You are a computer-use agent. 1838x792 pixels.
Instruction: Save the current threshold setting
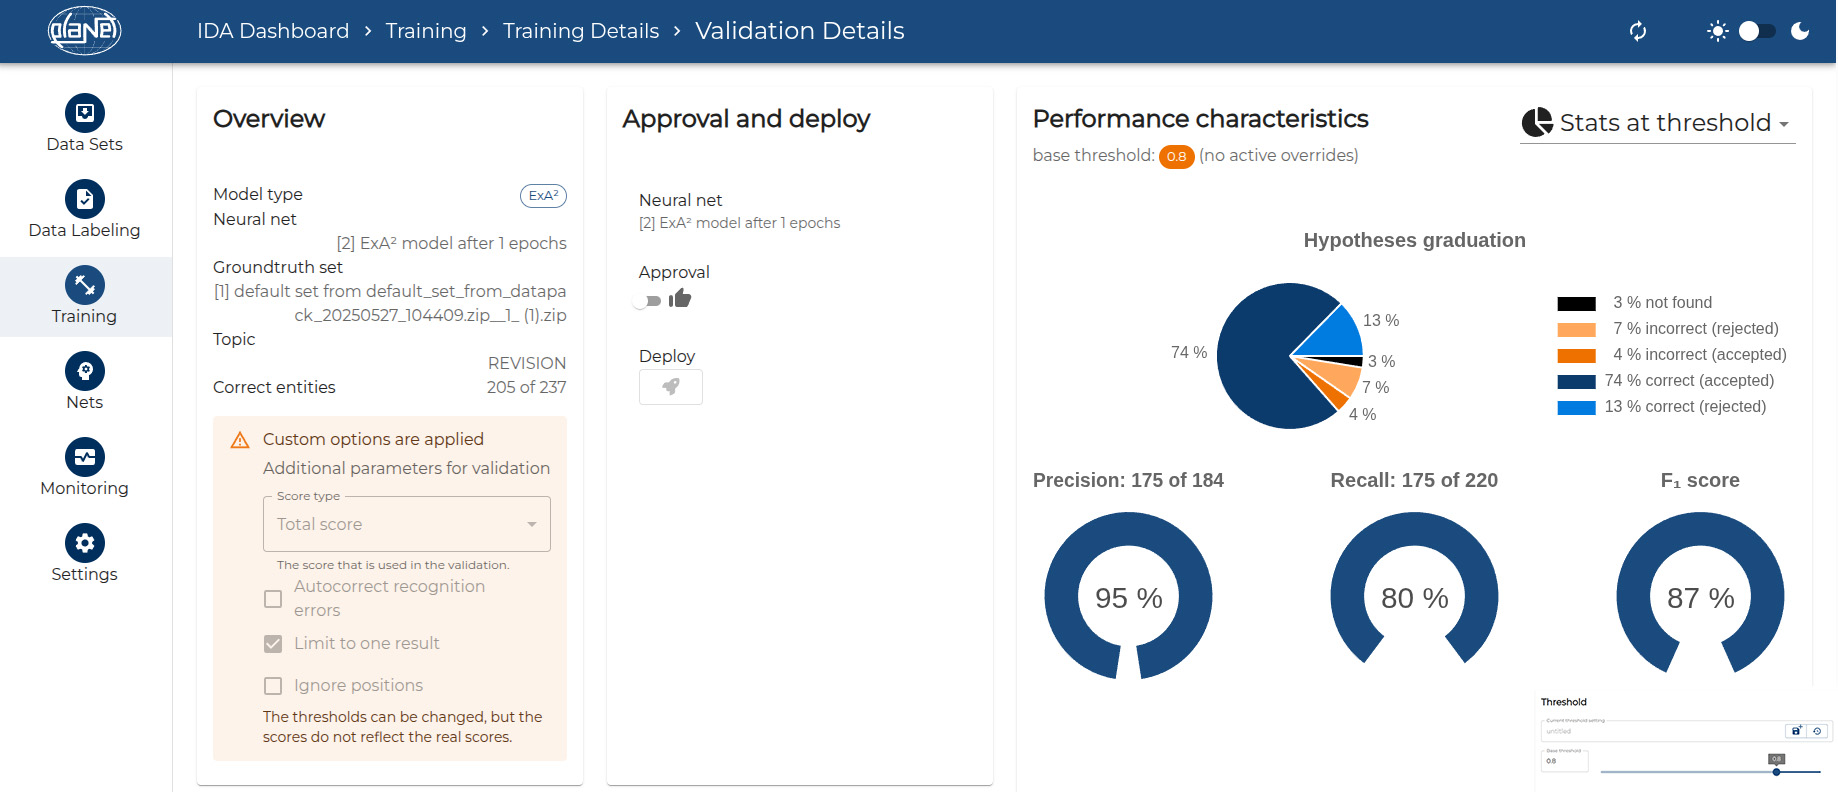tap(1796, 731)
